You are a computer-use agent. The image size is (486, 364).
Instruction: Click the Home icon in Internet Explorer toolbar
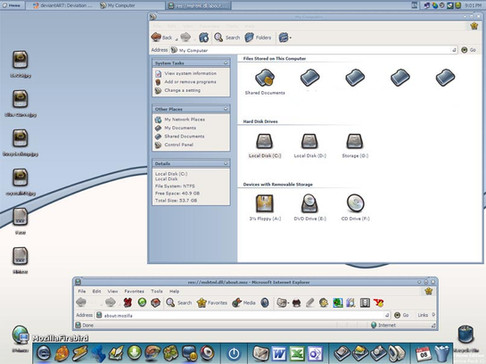click(156, 303)
